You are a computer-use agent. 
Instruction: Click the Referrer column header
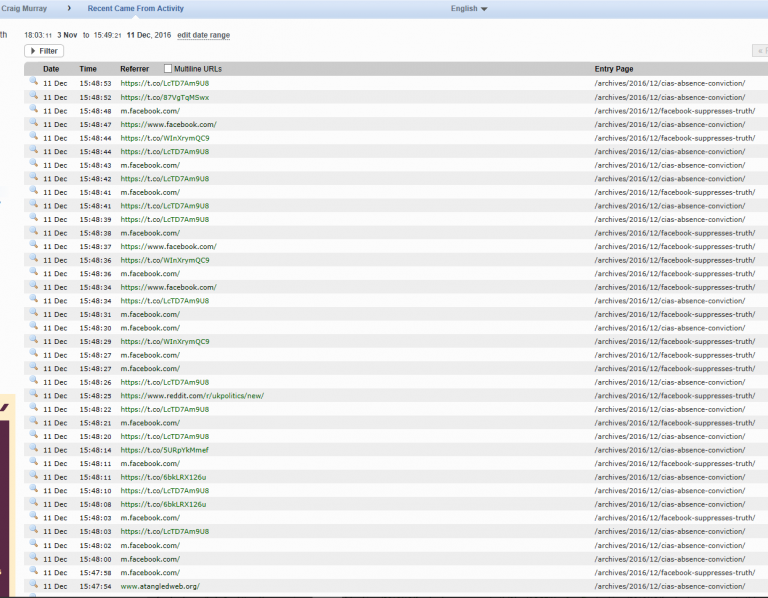(134, 69)
